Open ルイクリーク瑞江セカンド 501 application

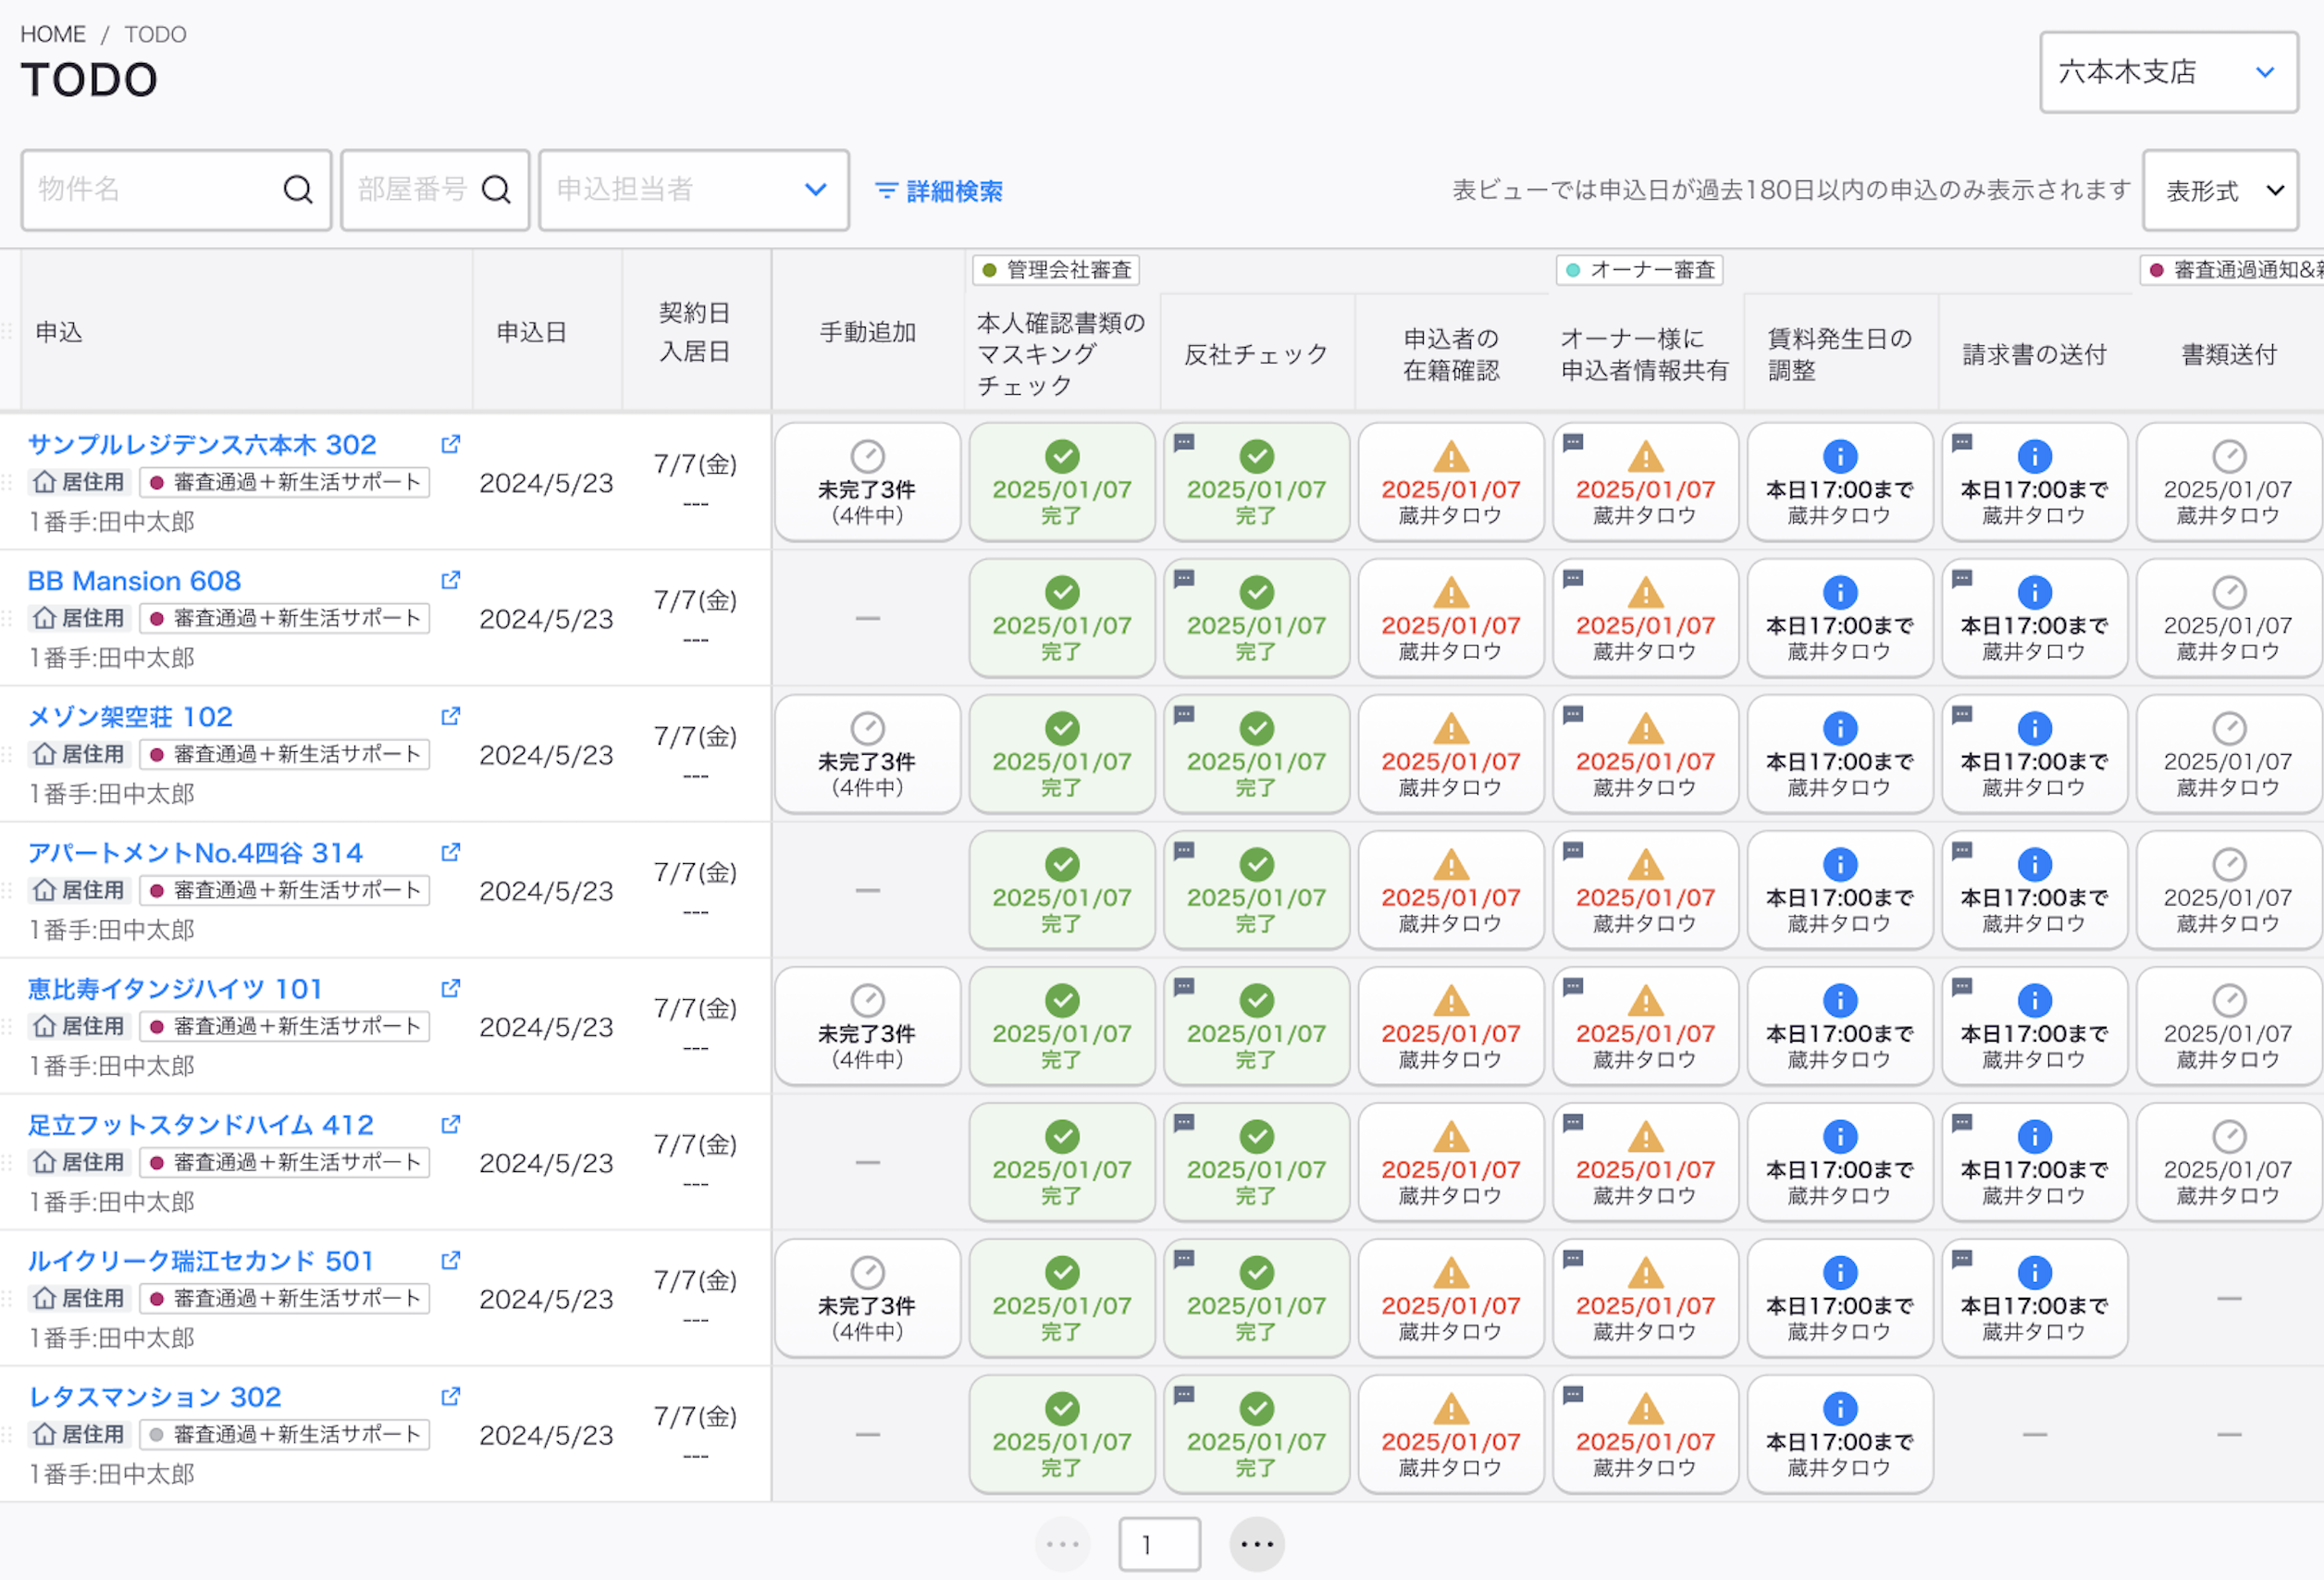[x=200, y=1260]
